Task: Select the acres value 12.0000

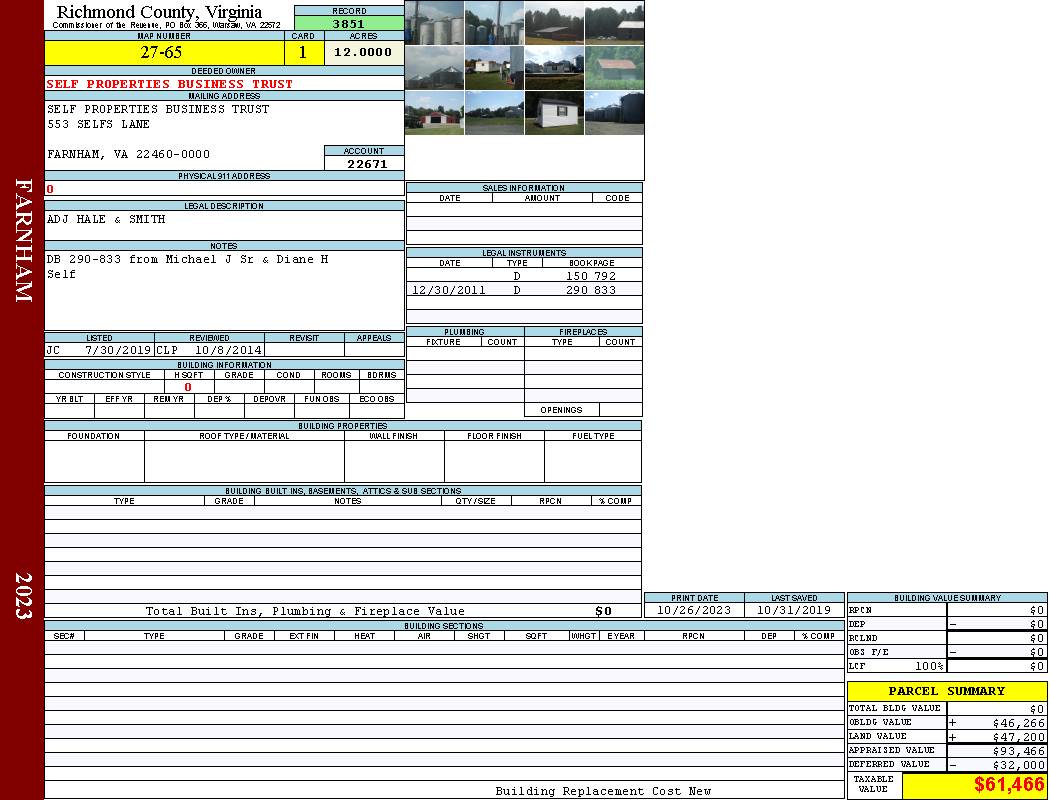Action: [x=364, y=53]
